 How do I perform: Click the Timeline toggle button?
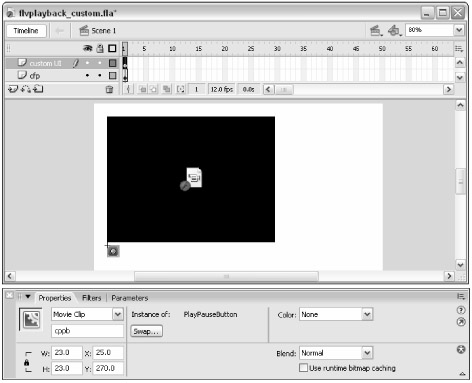(26, 31)
